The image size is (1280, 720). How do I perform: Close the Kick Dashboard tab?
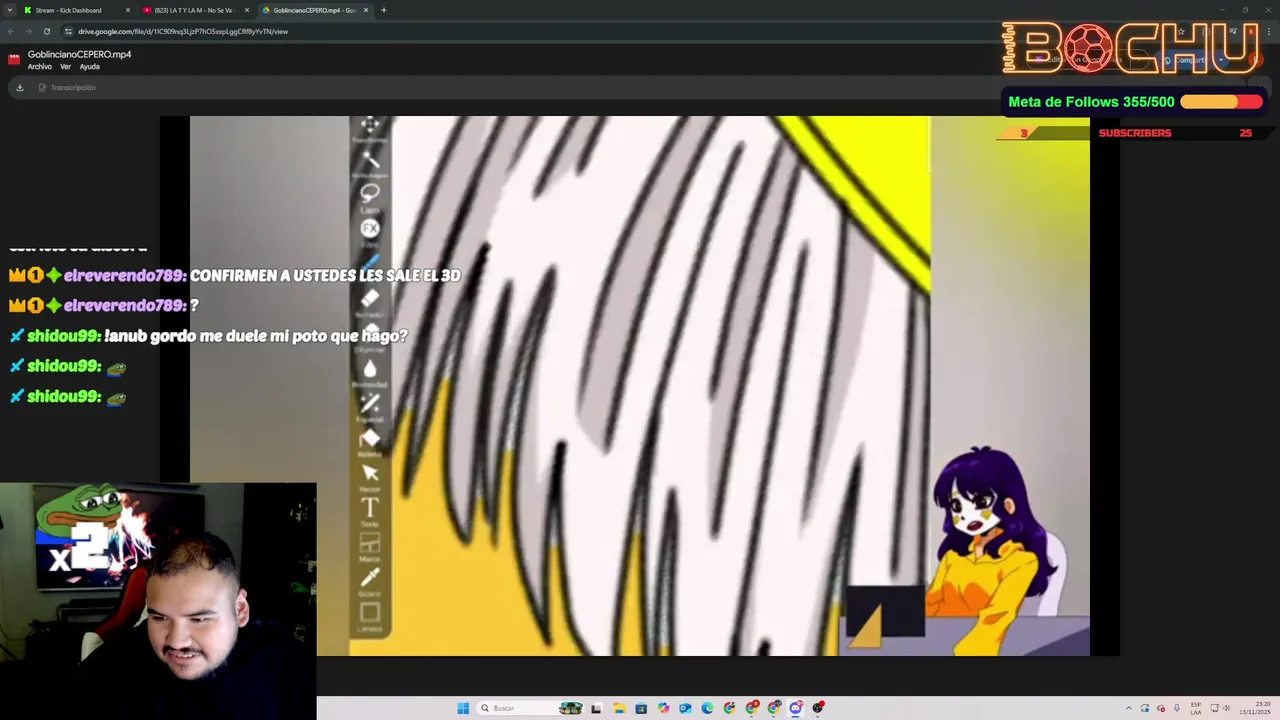127,10
